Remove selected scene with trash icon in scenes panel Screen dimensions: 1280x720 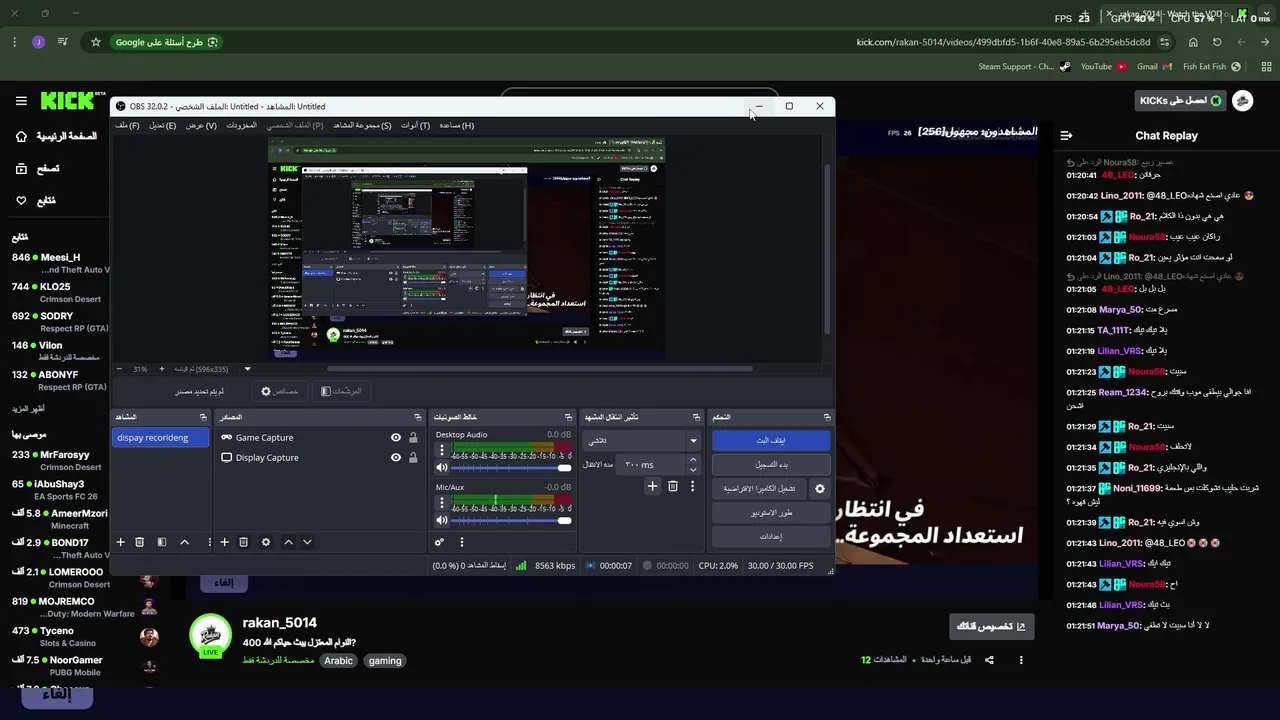click(140, 542)
